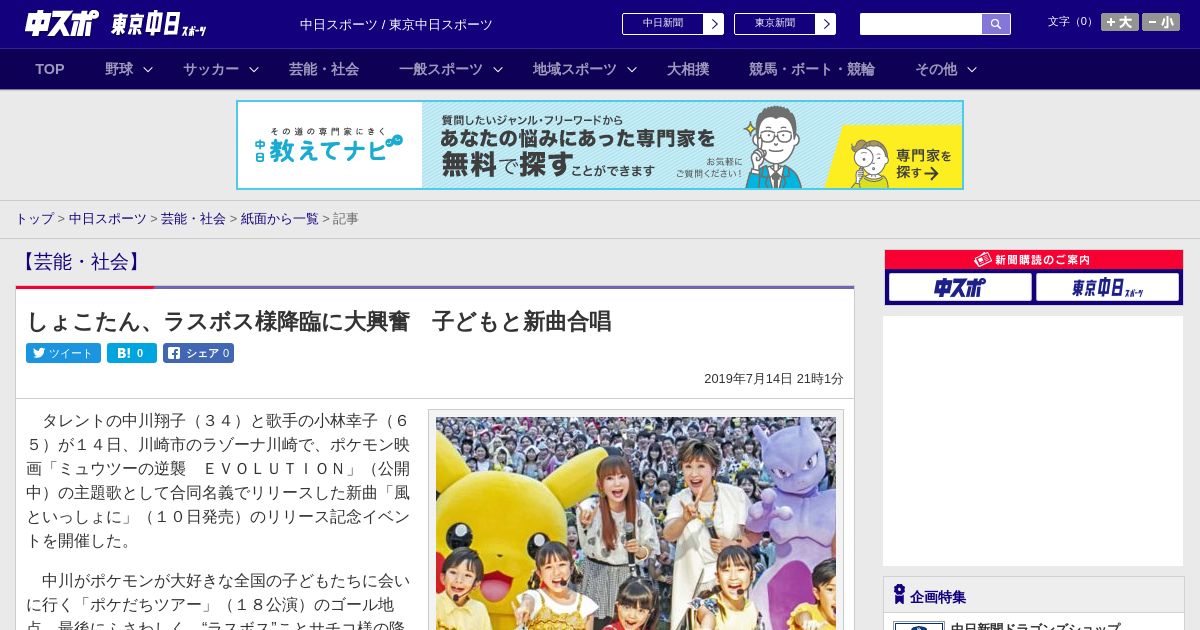Expand the 一般スポーツ dropdown chevron
This screenshot has height=630, width=1200.
pyautogui.click(x=498, y=69)
